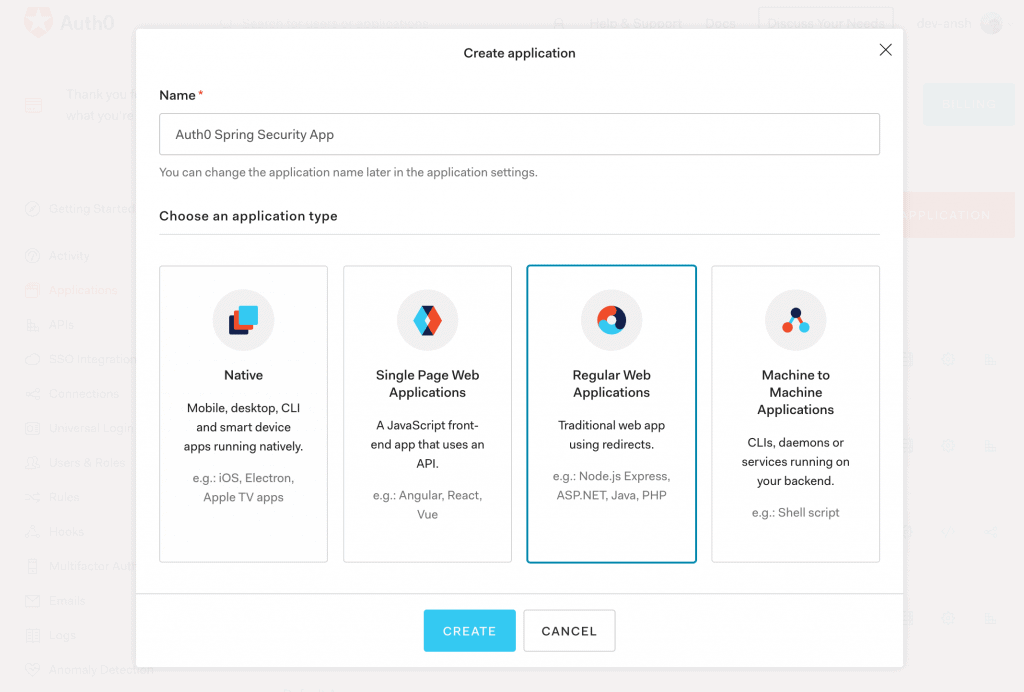Click the Emails sidebar icon

(32, 601)
